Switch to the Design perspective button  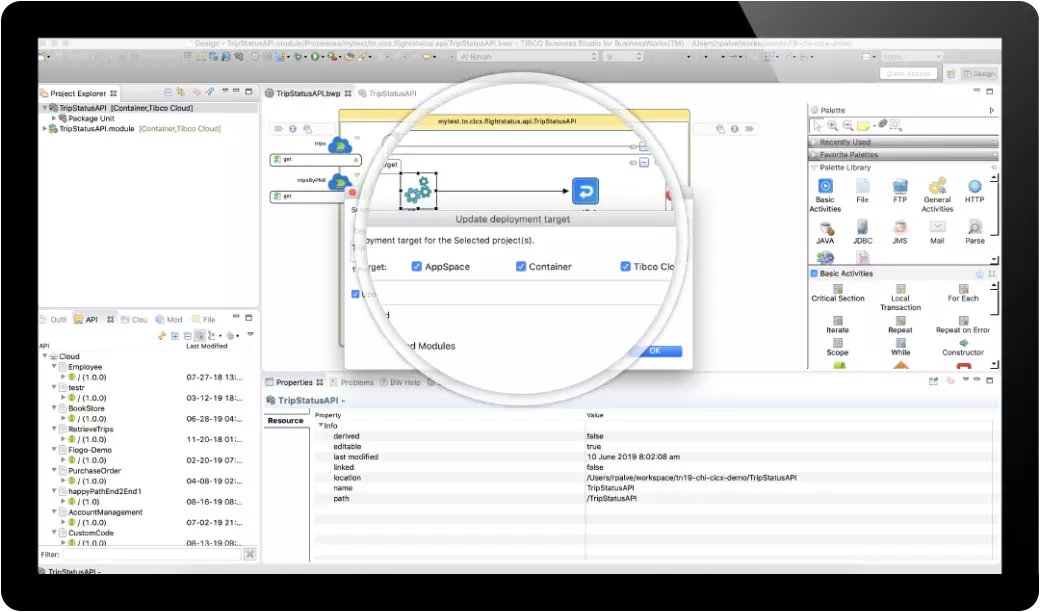tap(979, 74)
